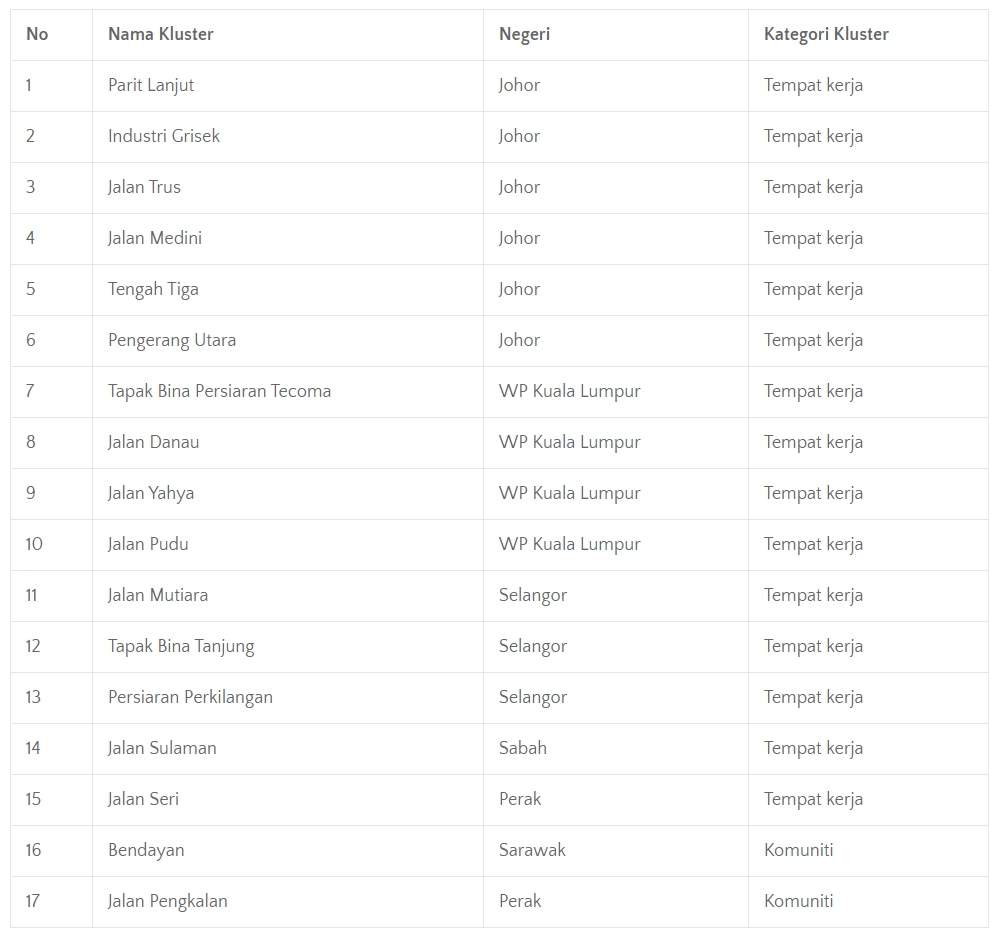Select 'Tapak Bina Persiaran Tecoma' cluster name
The height and width of the screenshot is (934, 1002).
[219, 391]
